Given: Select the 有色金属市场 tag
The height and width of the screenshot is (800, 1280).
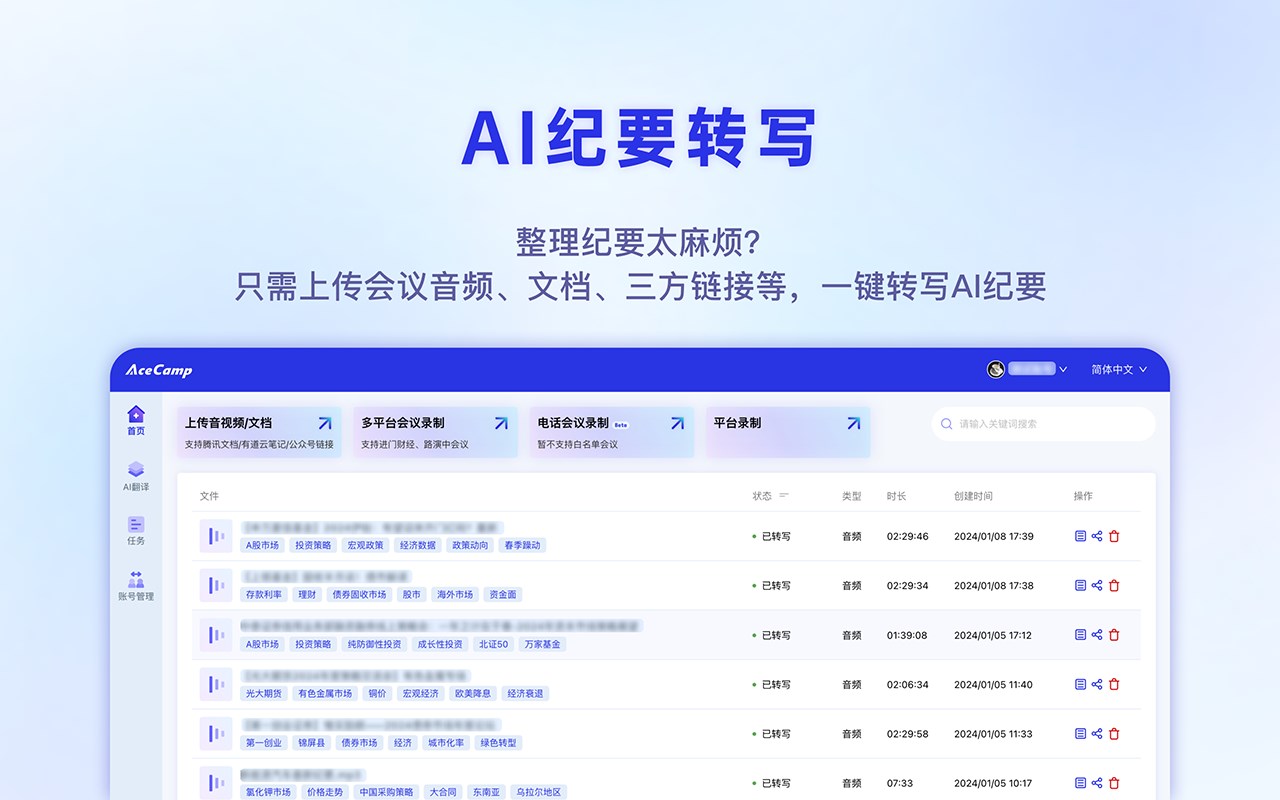Looking at the screenshot, I should click(x=325, y=693).
